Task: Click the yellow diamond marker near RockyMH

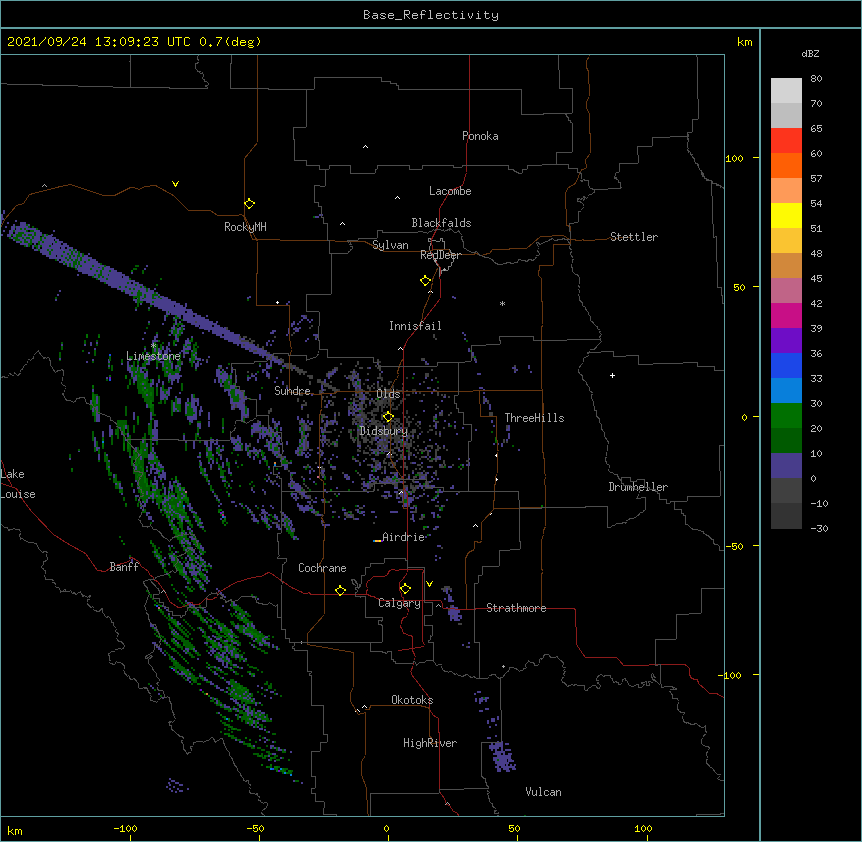Action: coord(249,203)
